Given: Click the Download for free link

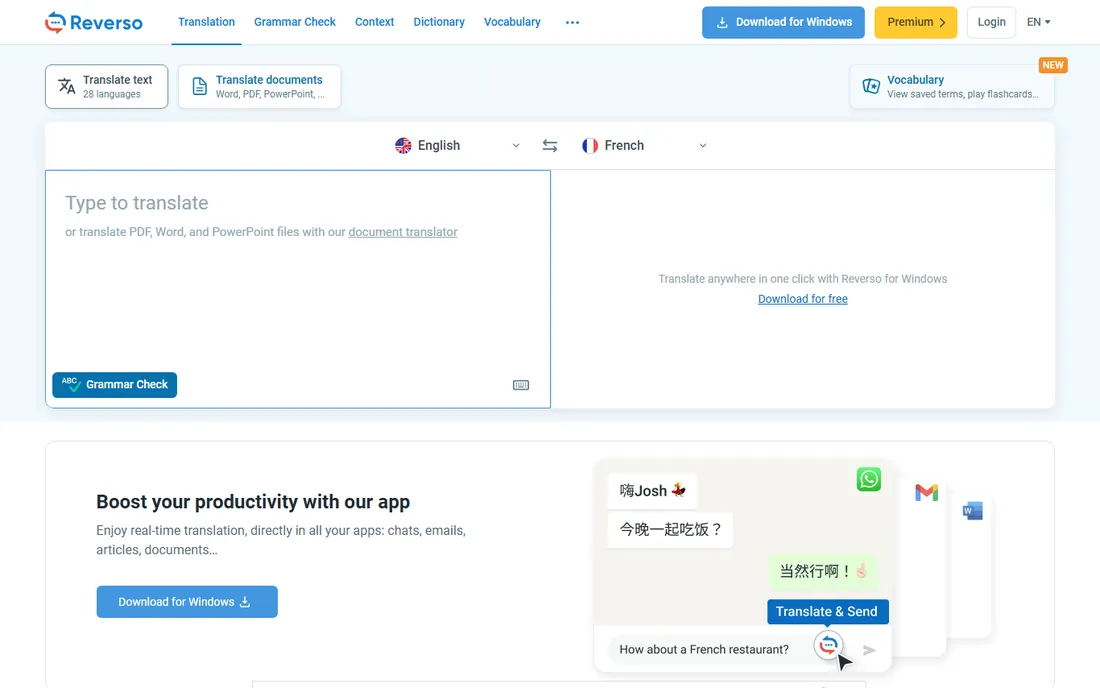Looking at the screenshot, I should [x=803, y=299].
